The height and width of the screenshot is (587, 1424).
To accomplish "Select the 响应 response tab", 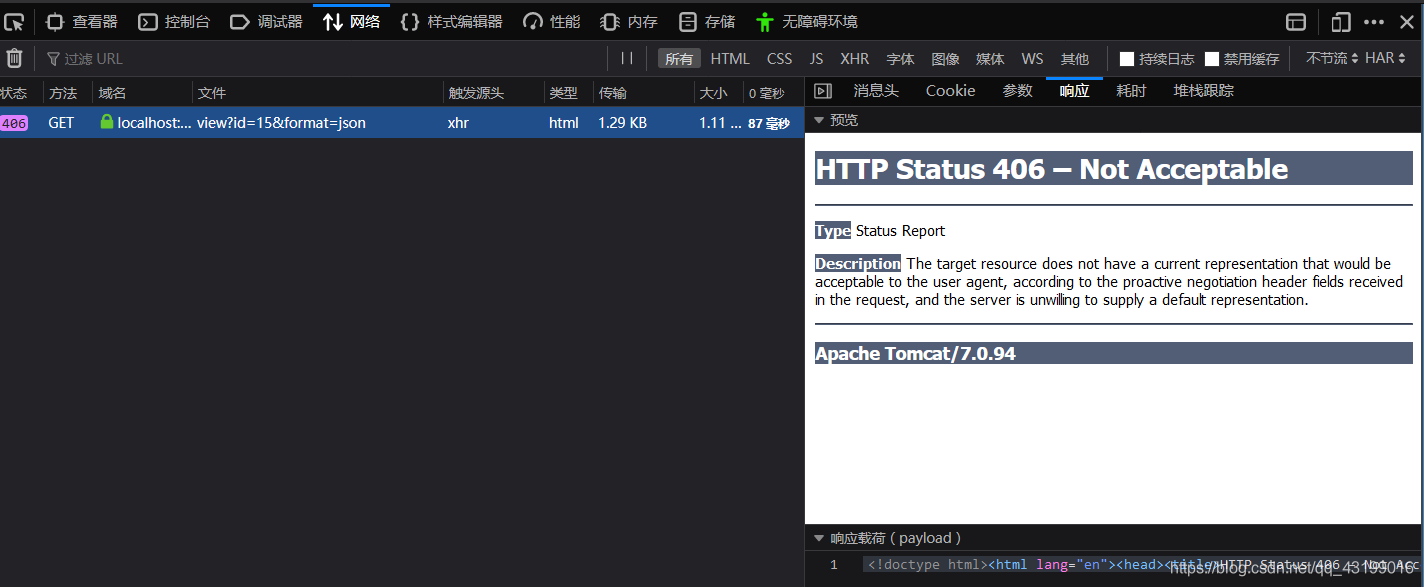I will pos(1075,91).
